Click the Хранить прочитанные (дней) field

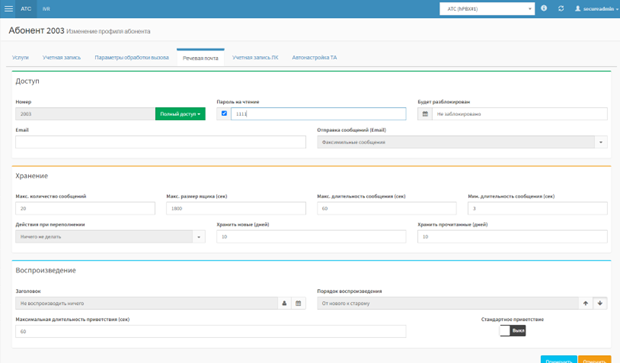tap(512, 237)
